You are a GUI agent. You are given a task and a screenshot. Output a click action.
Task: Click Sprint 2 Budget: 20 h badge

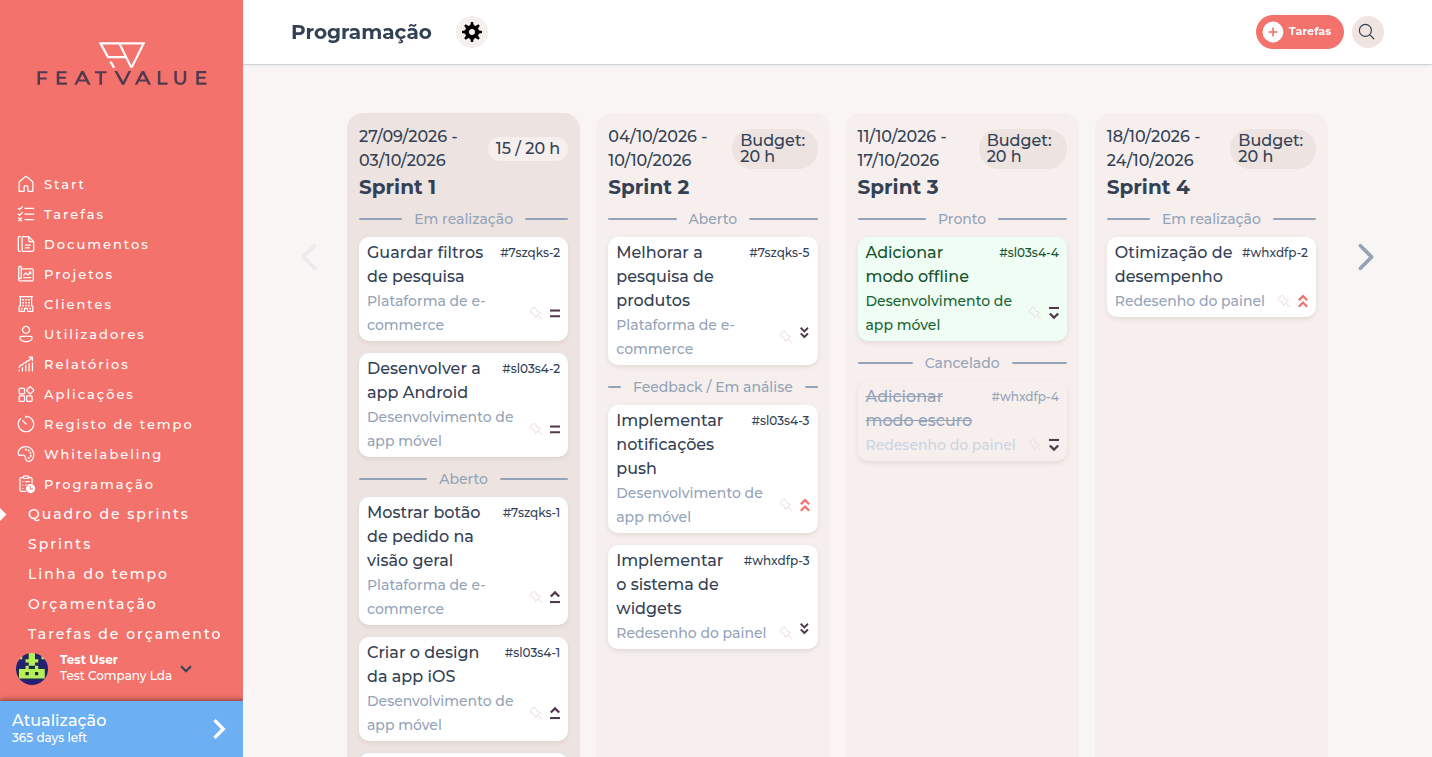[x=775, y=148]
